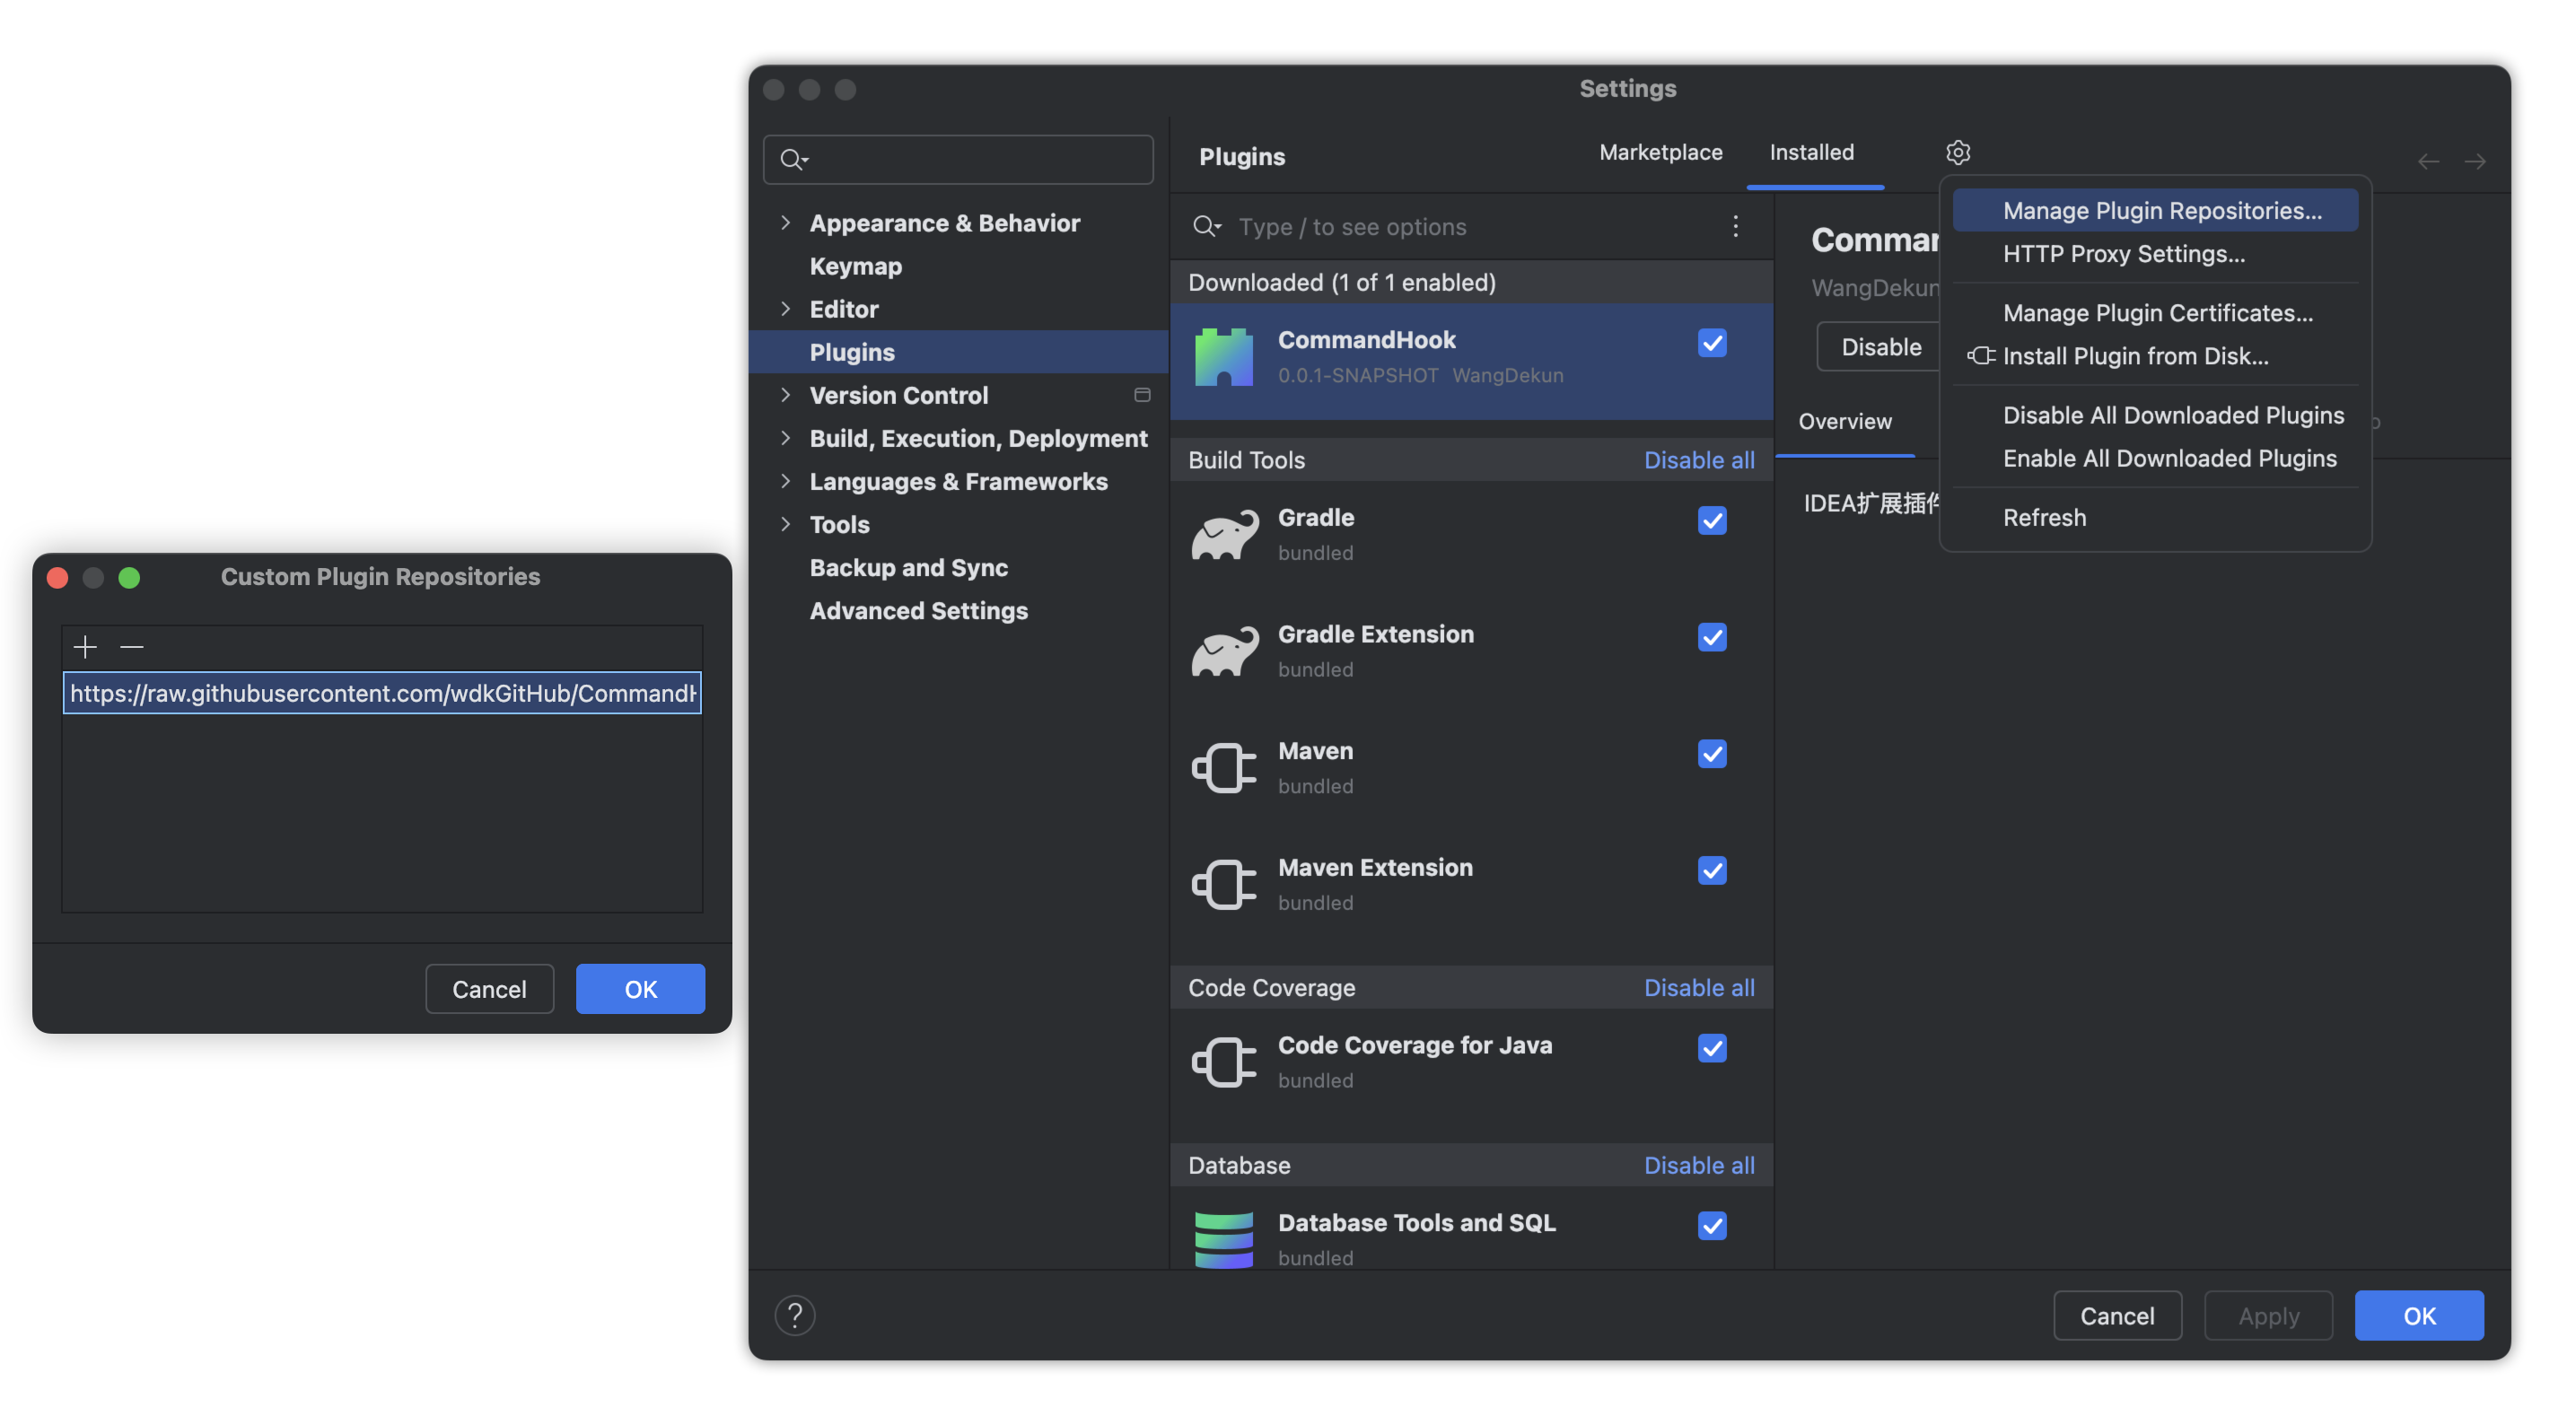Switch to the Marketplace tab
This screenshot has height=1425, width=2576.
[1660, 152]
